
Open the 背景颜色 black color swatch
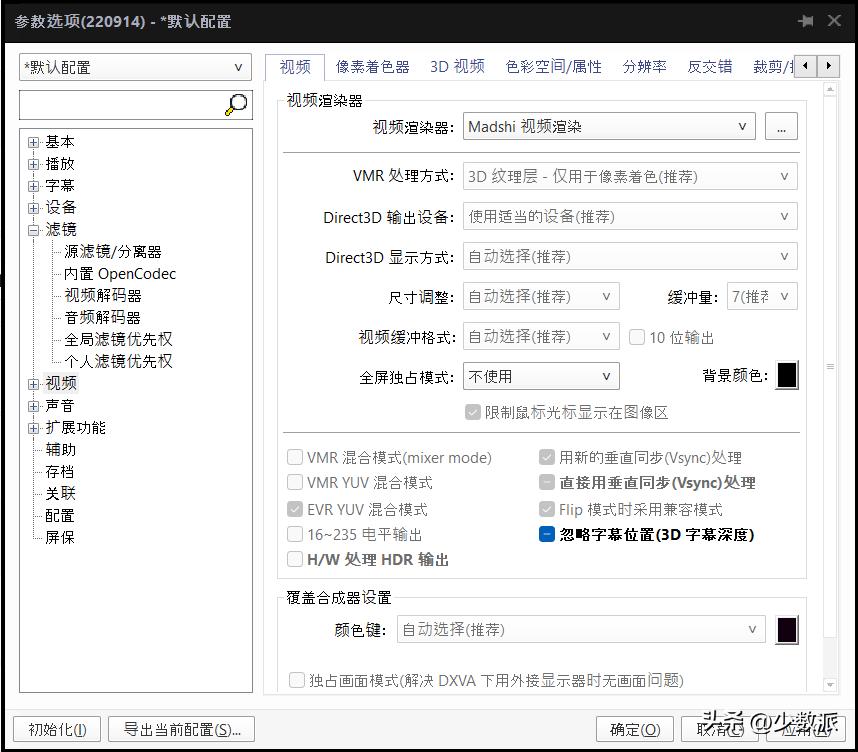pos(786,375)
